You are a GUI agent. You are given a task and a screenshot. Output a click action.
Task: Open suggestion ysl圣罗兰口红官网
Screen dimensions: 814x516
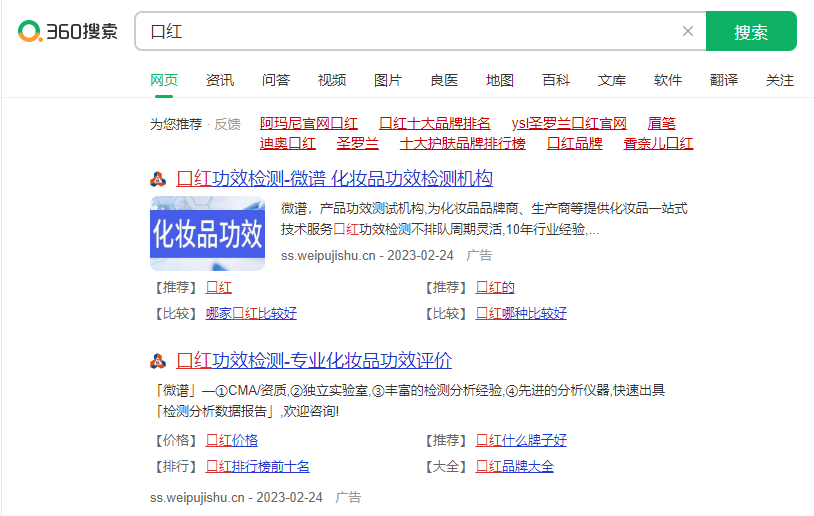569,124
